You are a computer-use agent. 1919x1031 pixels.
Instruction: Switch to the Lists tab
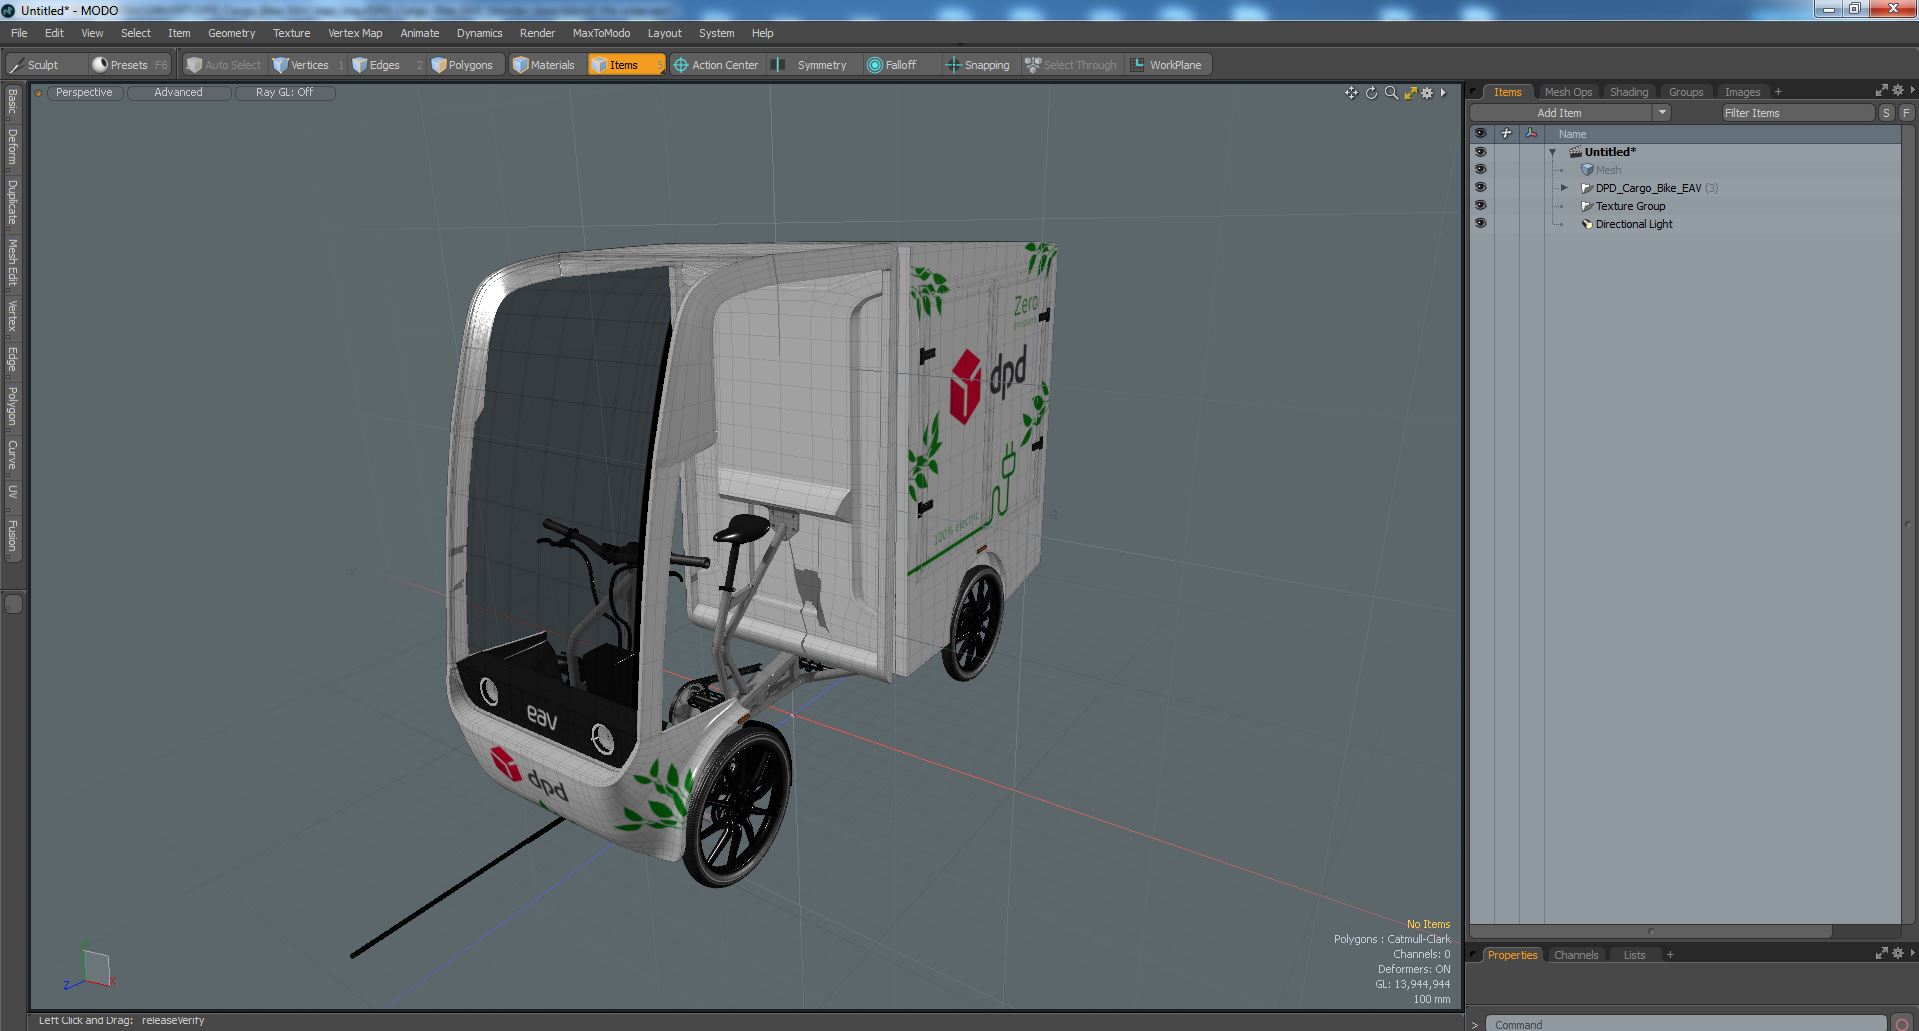point(1634,955)
